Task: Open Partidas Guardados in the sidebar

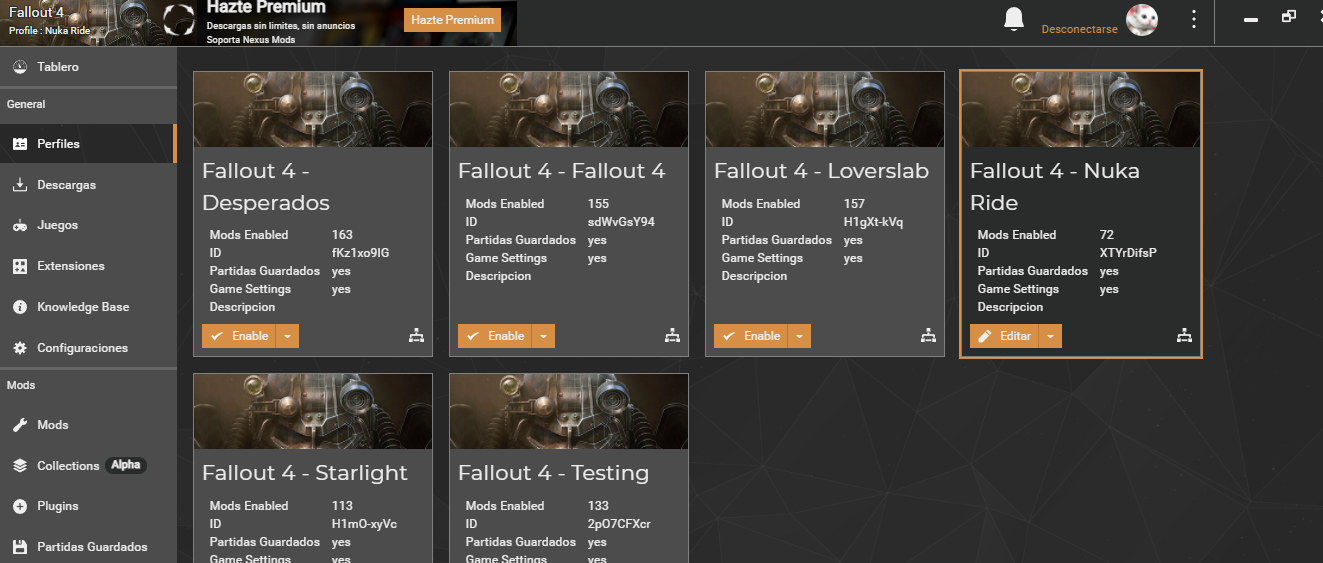Action: [x=88, y=547]
